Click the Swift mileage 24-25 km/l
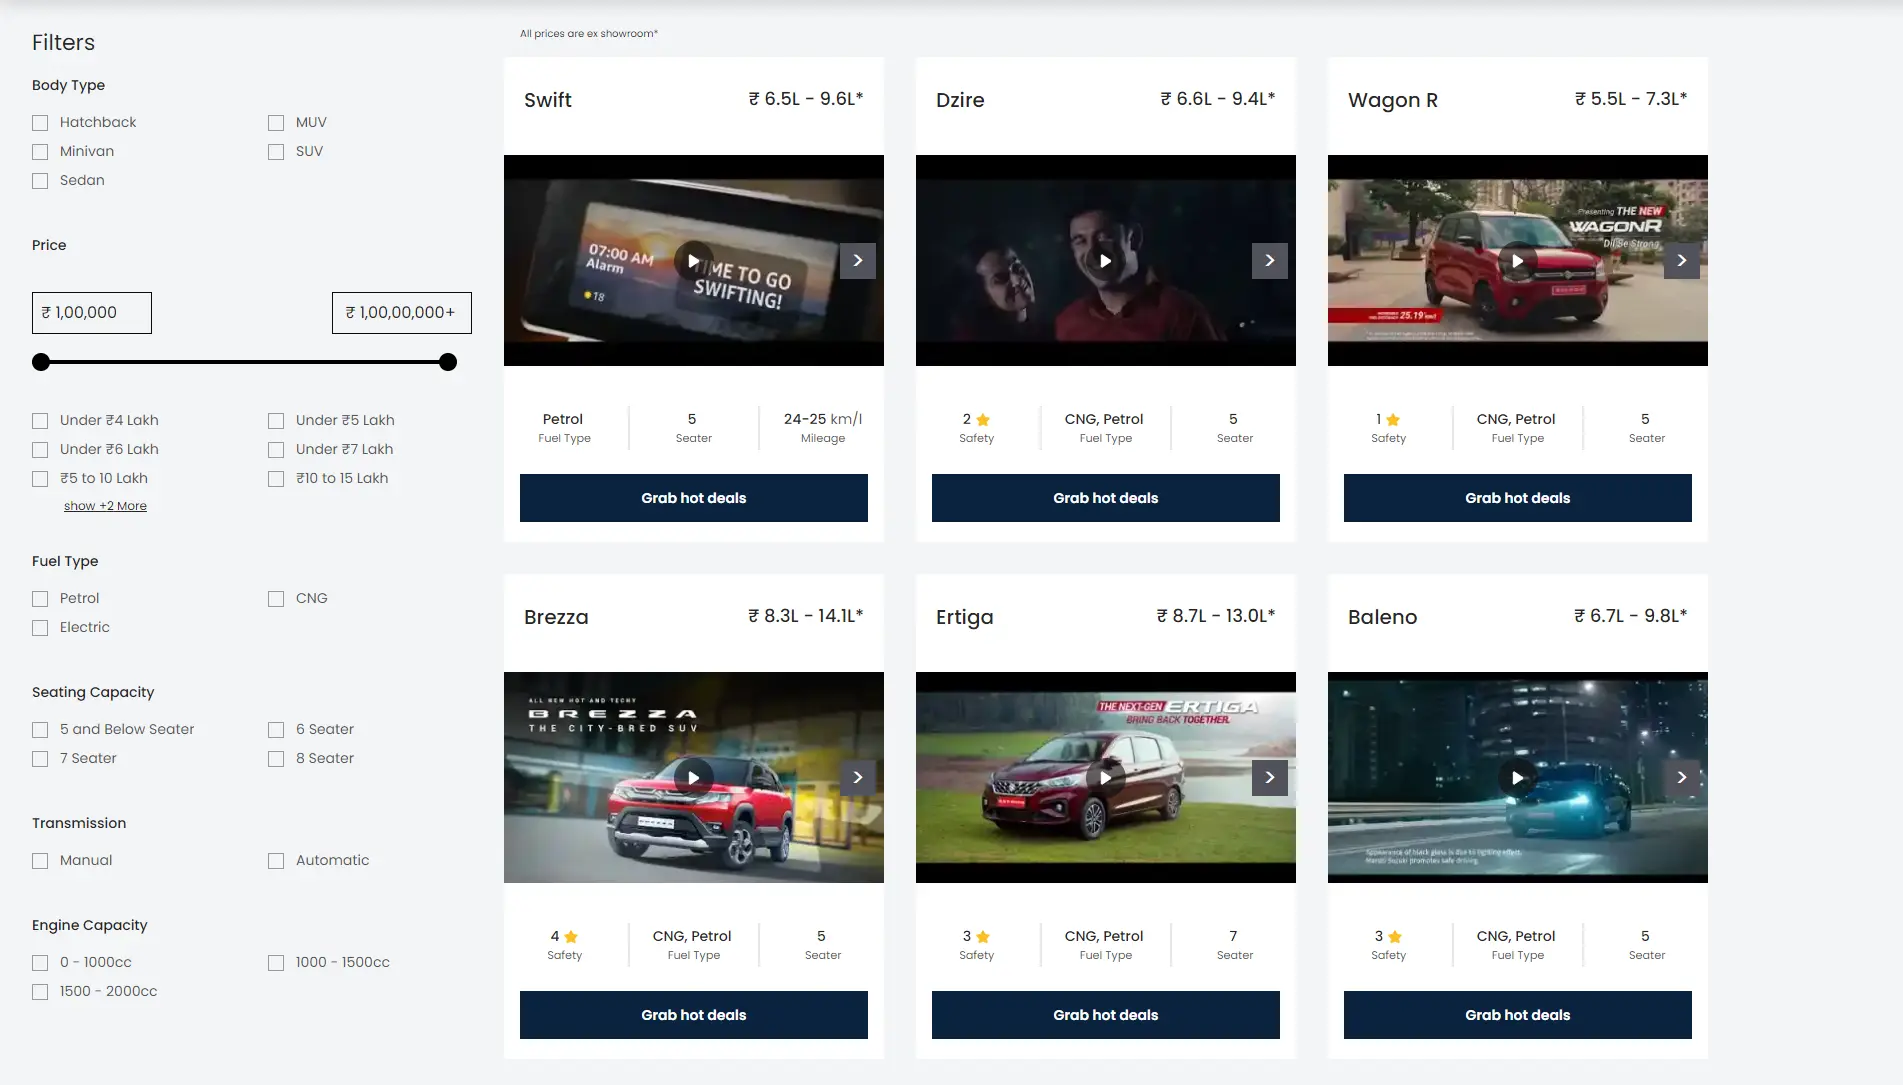This screenshot has width=1903, height=1085. pos(823,419)
